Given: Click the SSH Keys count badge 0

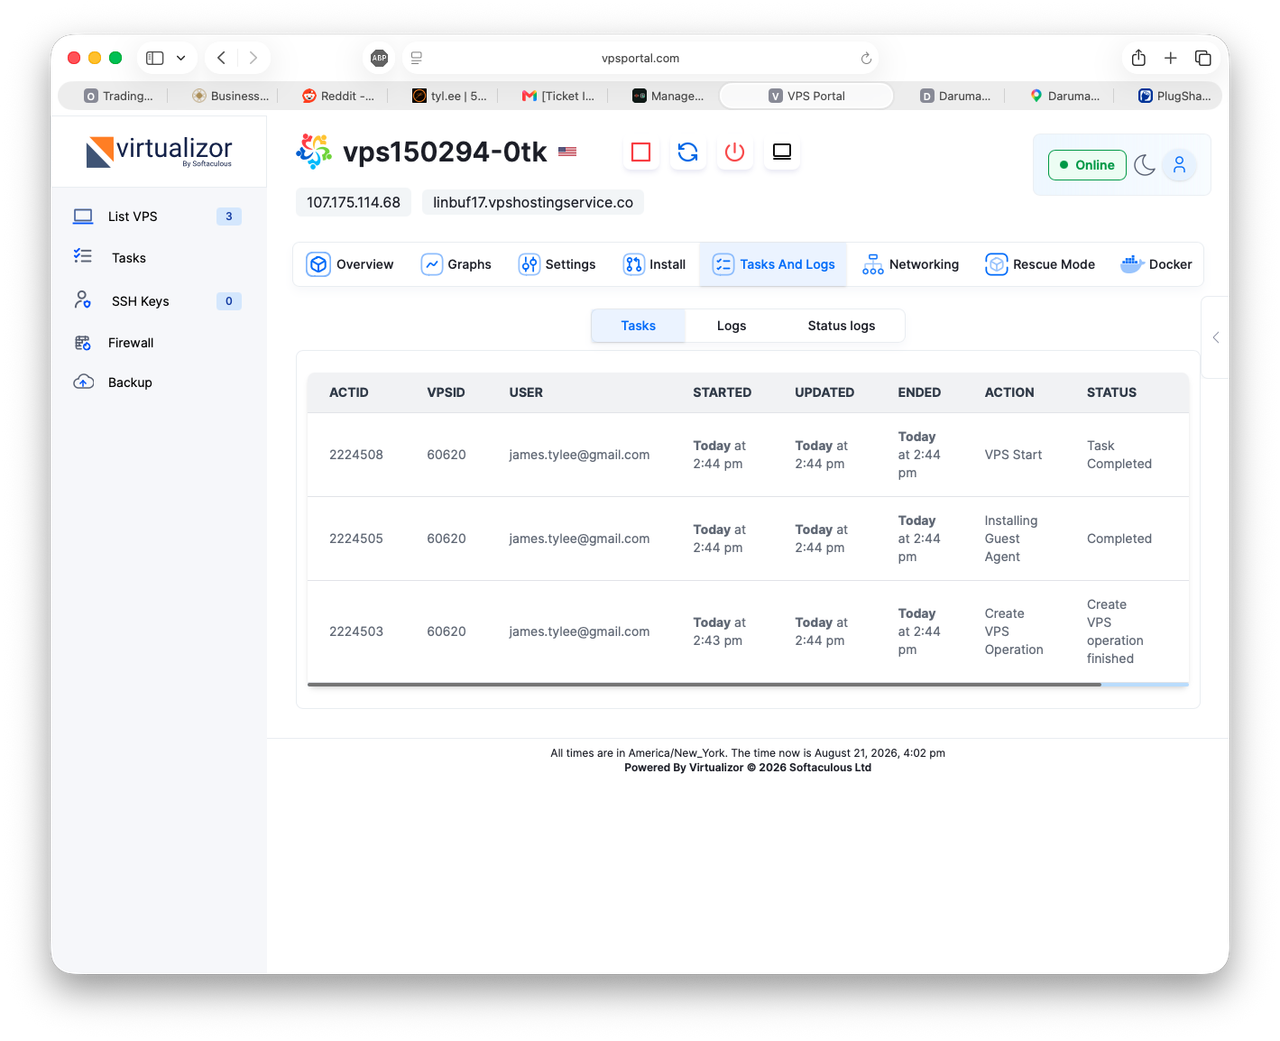Looking at the screenshot, I should point(229,301).
